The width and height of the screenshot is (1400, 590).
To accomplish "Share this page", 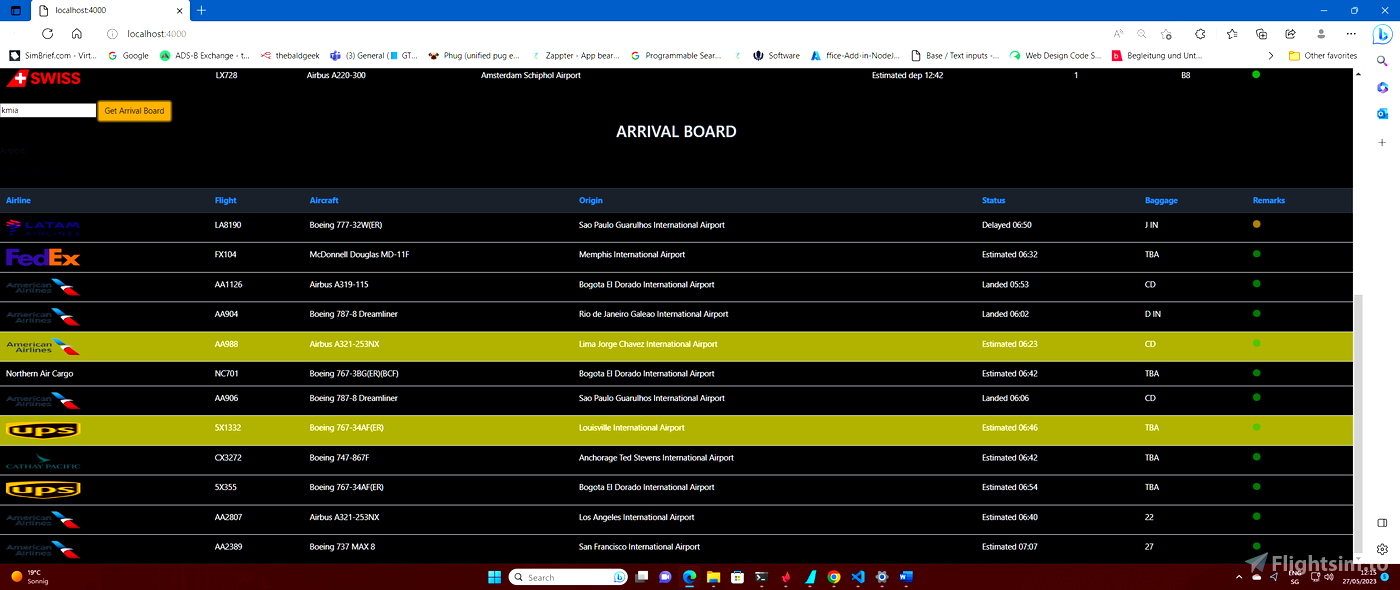I will click(x=1291, y=33).
